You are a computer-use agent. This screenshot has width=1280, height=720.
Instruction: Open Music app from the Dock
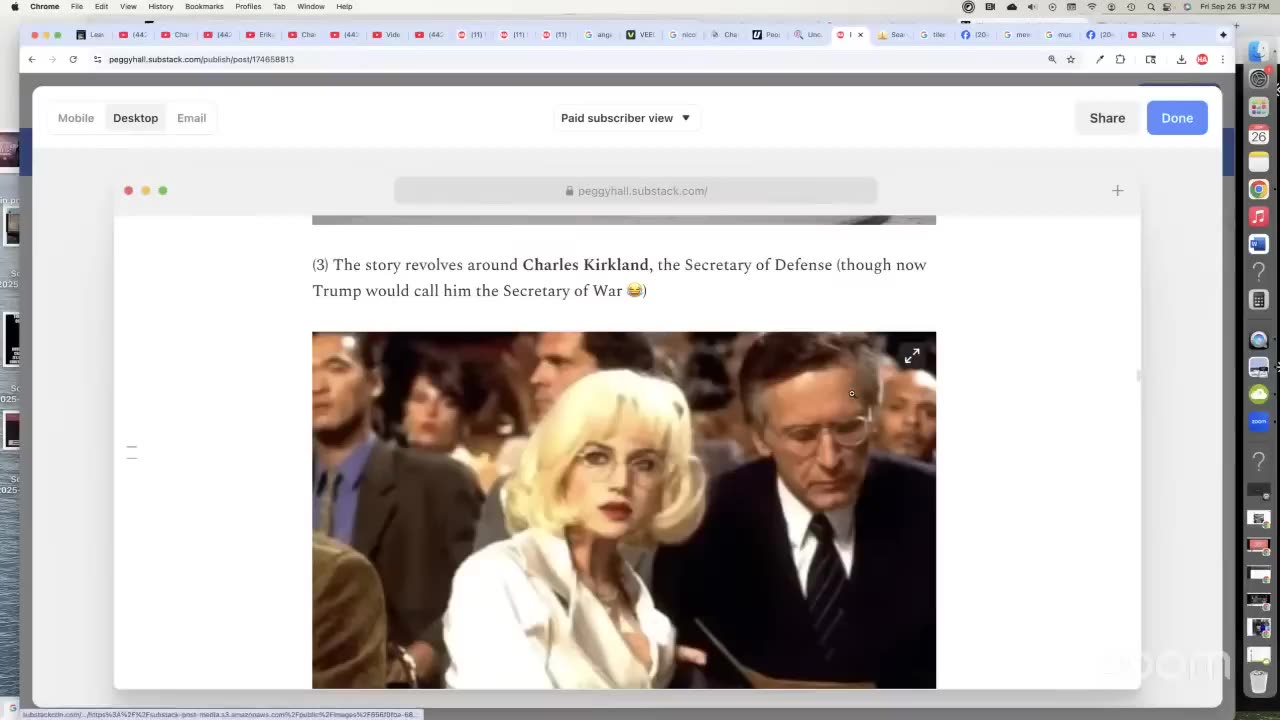click(1259, 216)
